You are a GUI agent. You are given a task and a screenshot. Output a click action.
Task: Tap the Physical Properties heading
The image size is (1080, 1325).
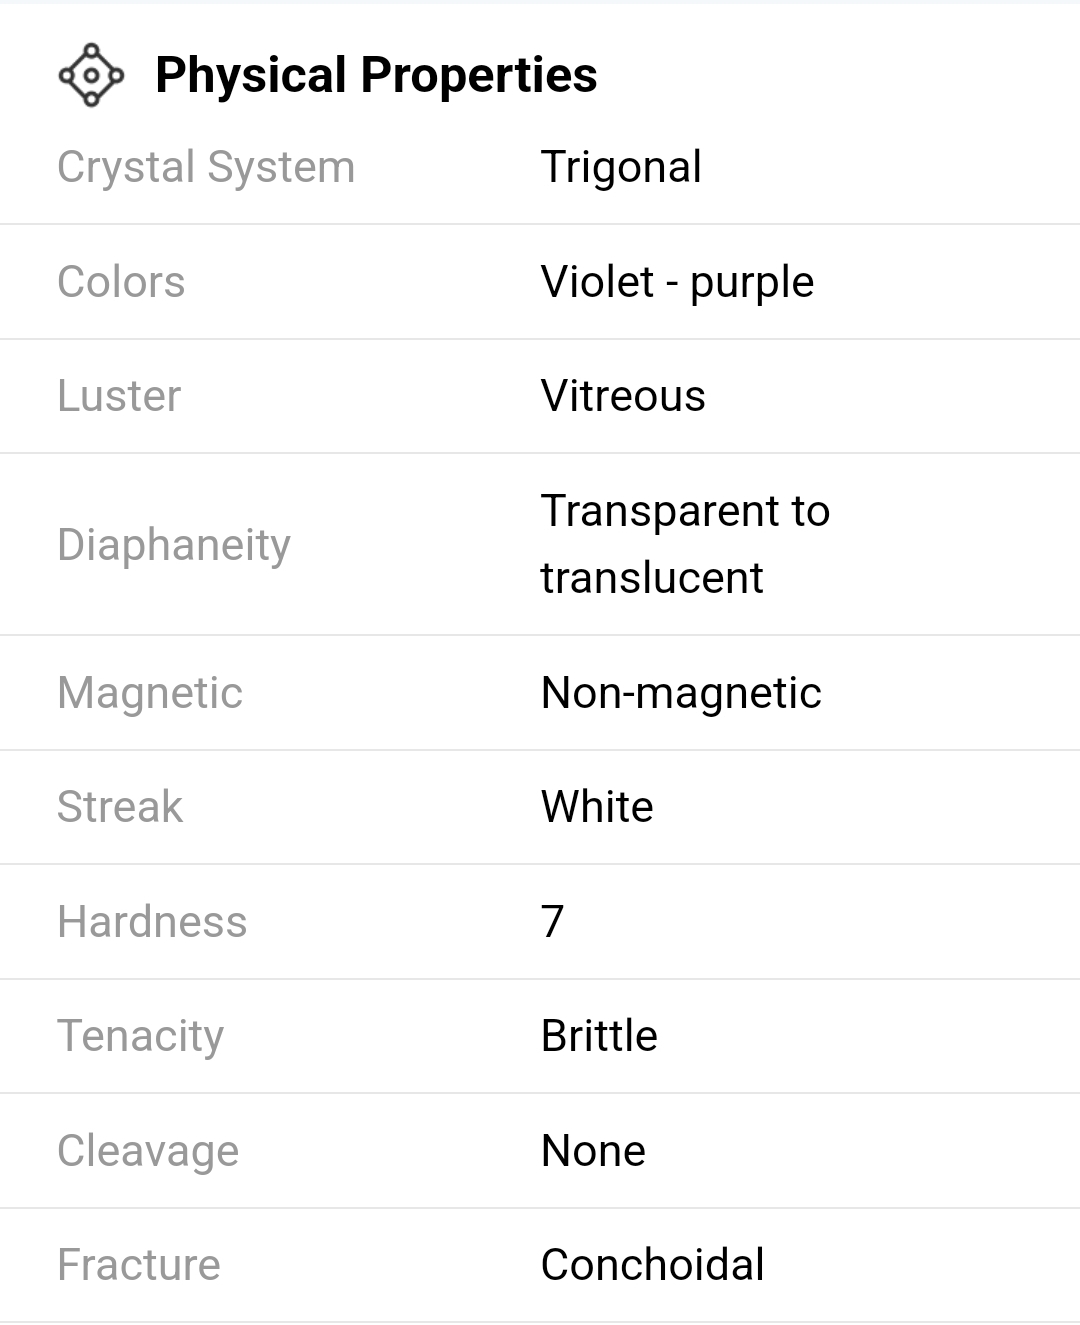376,75
